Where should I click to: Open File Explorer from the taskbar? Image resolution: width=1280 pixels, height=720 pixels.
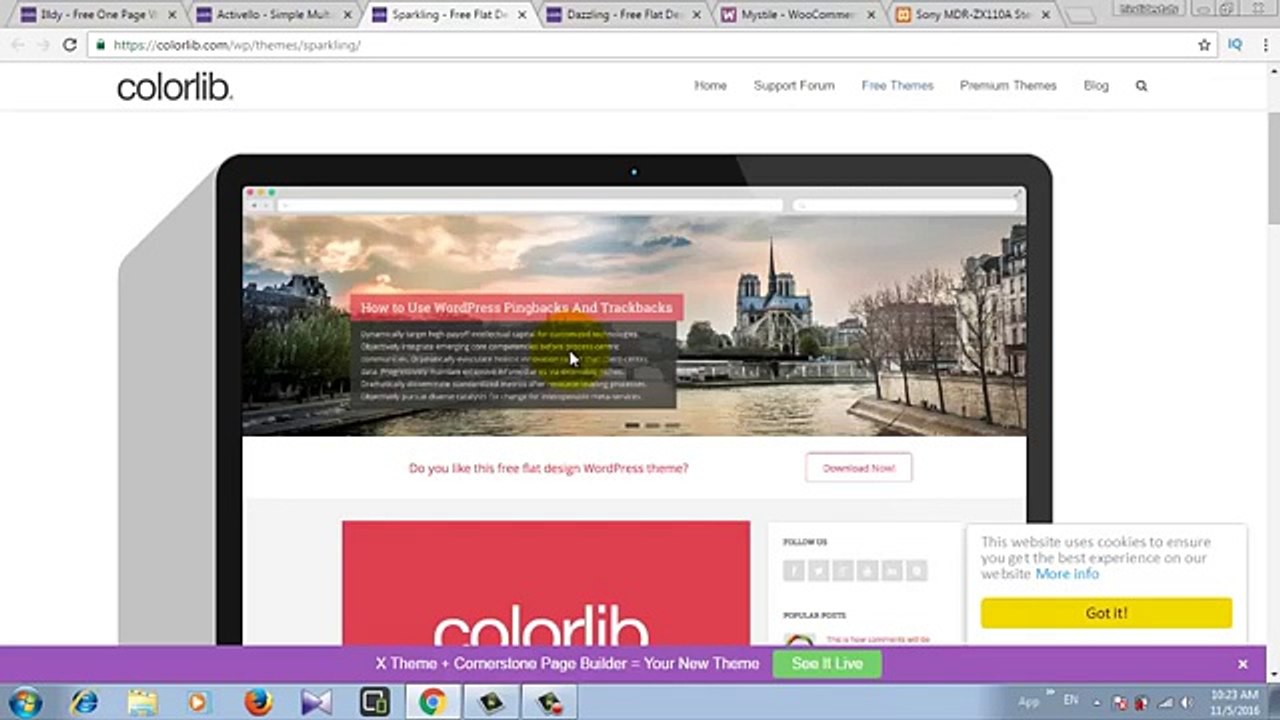142,702
